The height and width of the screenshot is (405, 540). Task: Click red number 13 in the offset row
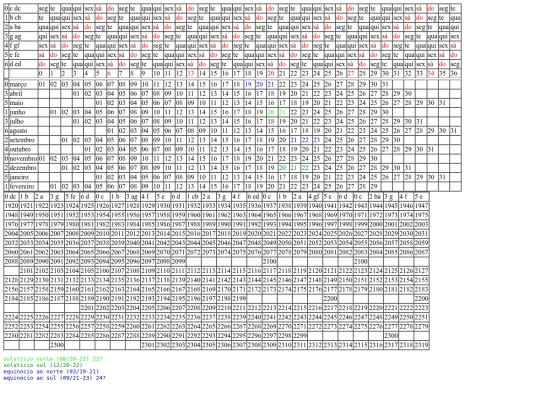tap(191, 73)
